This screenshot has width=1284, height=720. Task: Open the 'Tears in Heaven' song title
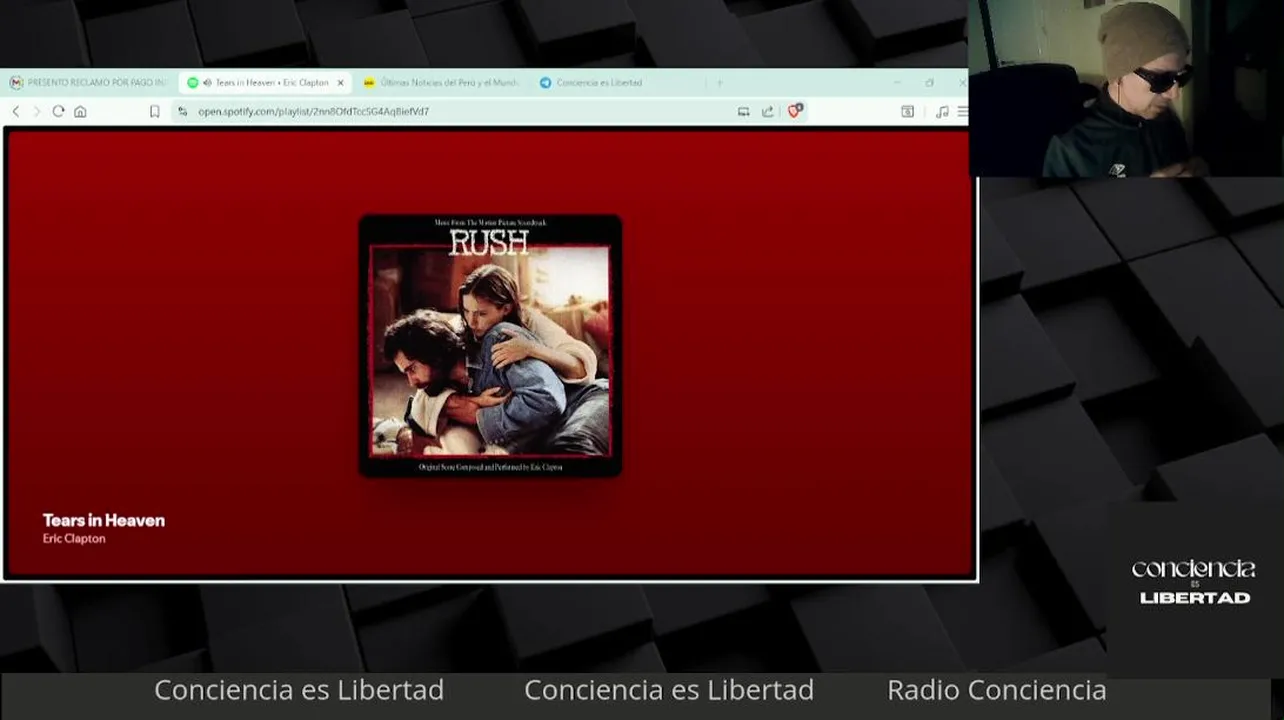tap(103, 520)
